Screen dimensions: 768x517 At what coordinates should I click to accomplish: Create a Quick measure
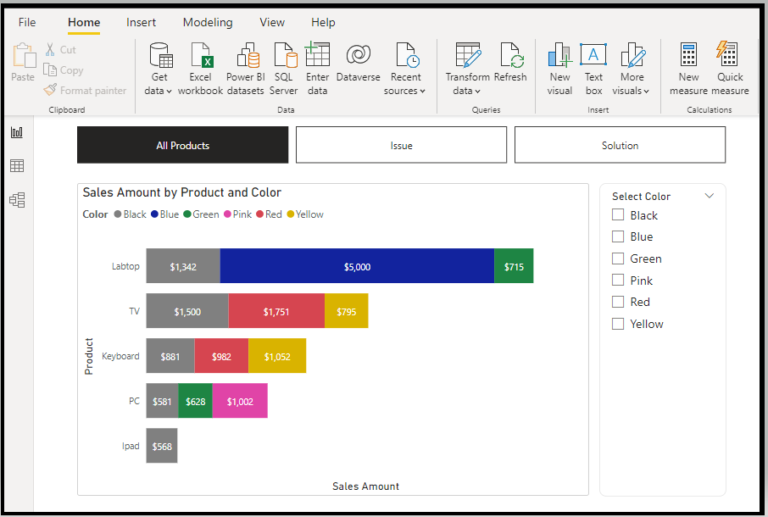click(730, 69)
